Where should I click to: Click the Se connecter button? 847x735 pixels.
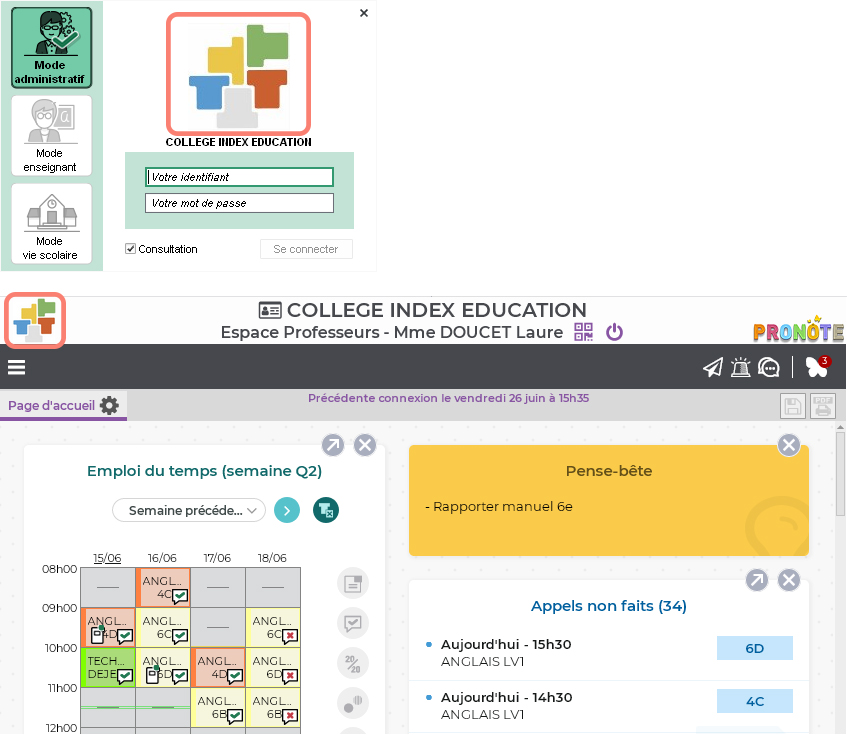click(x=306, y=249)
